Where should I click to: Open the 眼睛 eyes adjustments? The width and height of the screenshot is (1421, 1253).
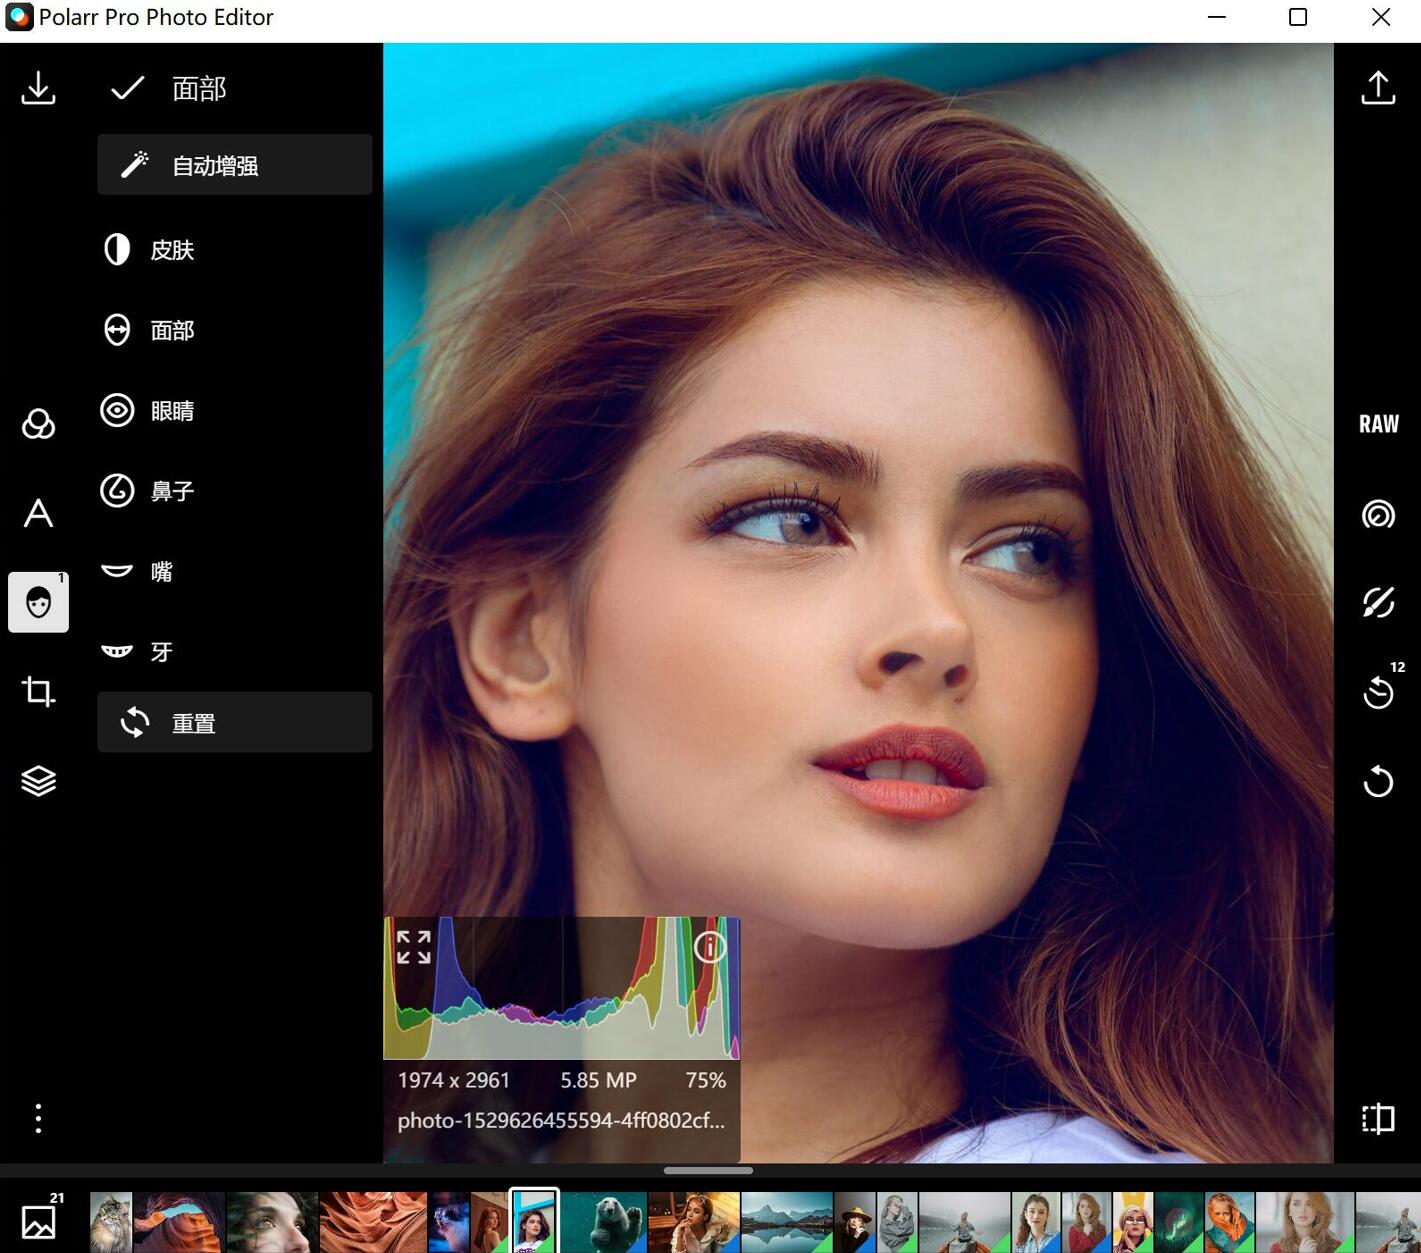235,410
